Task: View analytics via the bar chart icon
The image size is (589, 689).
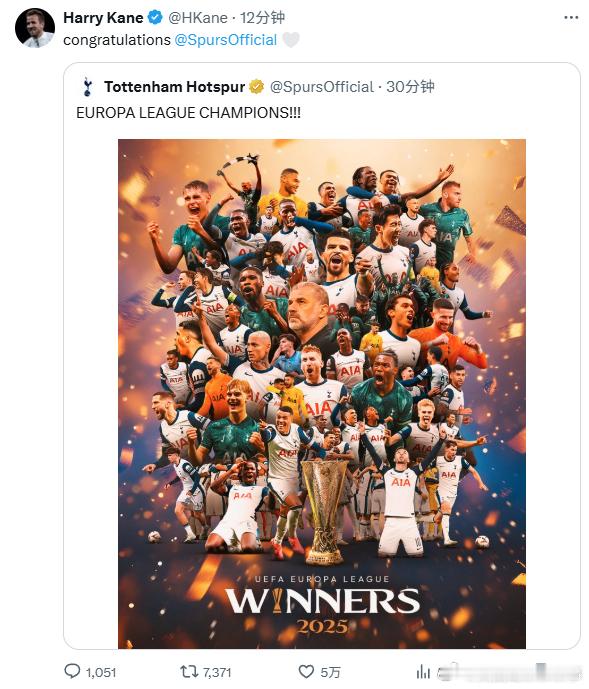Action: (x=423, y=671)
